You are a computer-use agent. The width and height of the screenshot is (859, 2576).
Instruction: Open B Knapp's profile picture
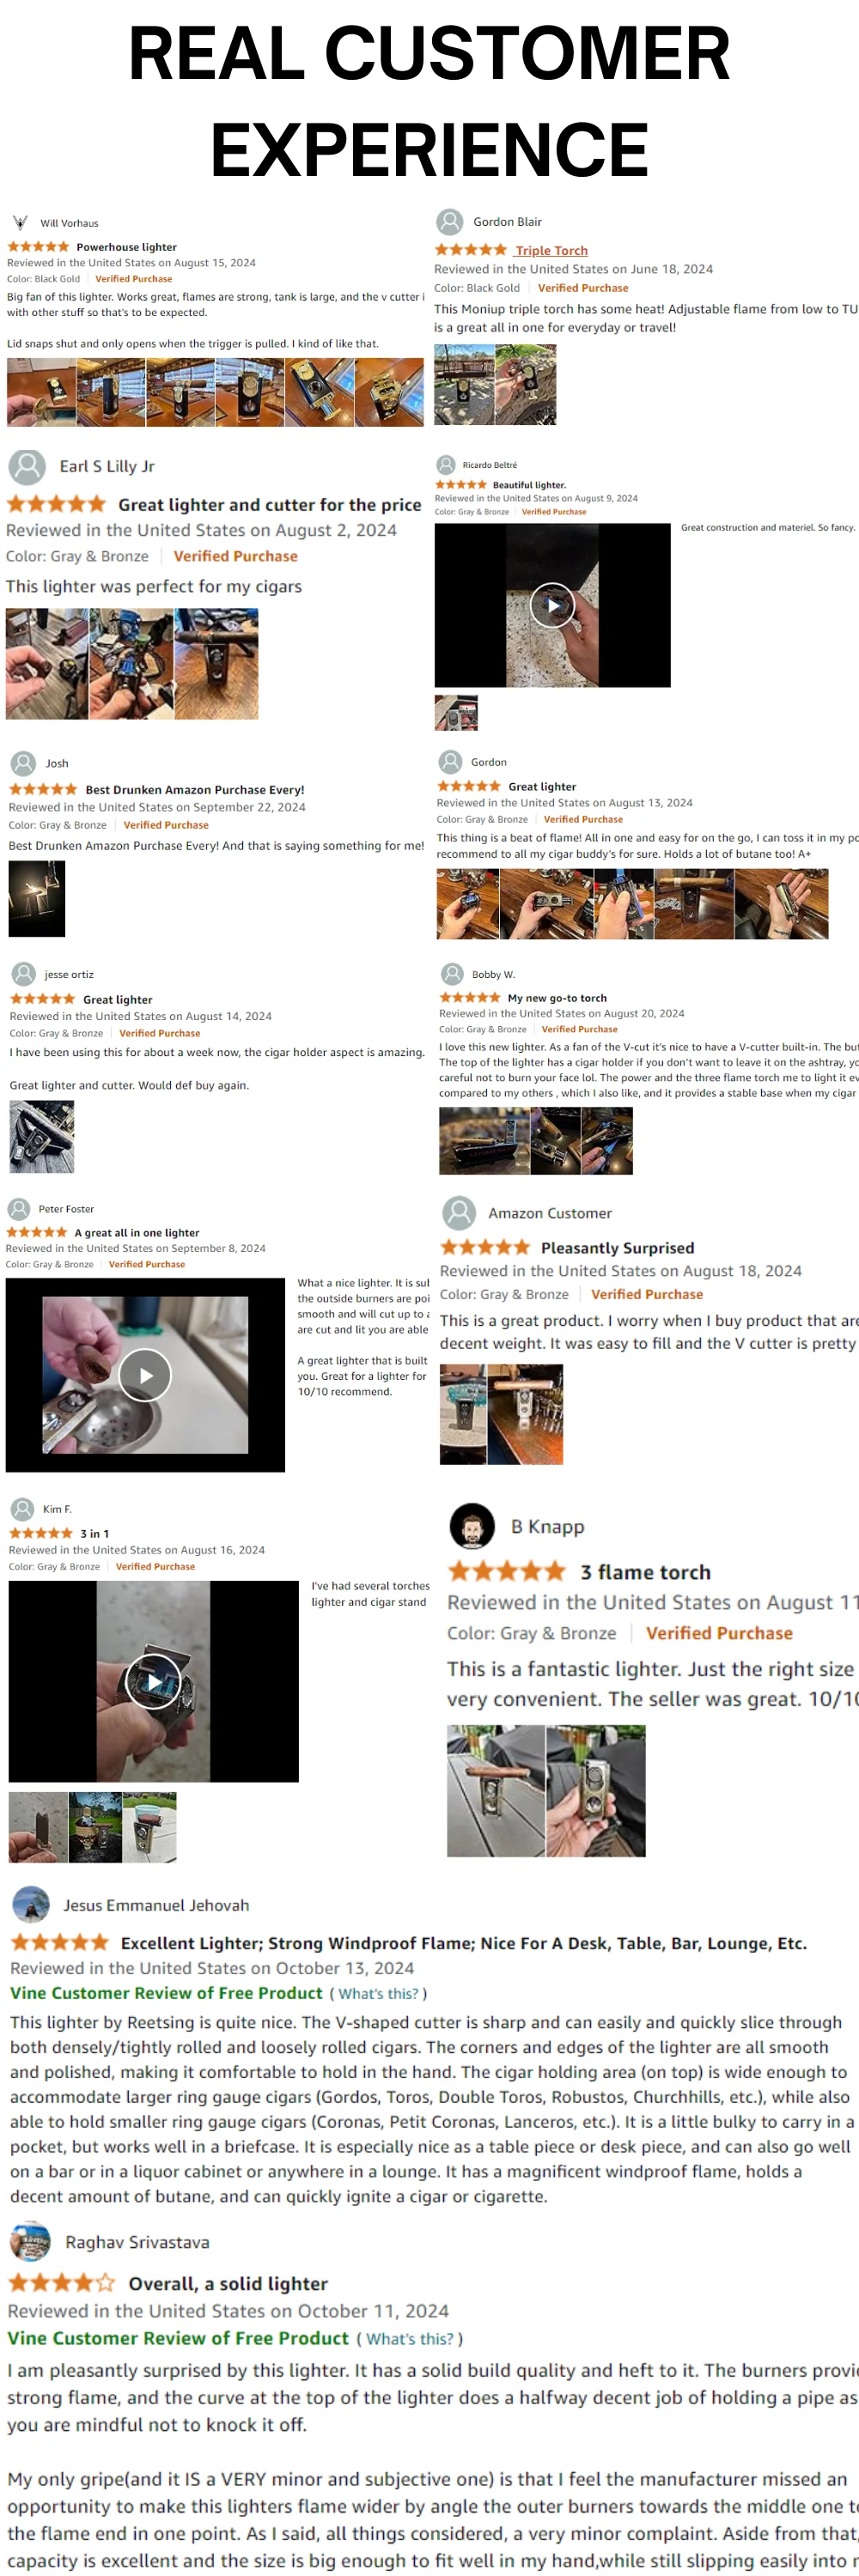point(472,1526)
